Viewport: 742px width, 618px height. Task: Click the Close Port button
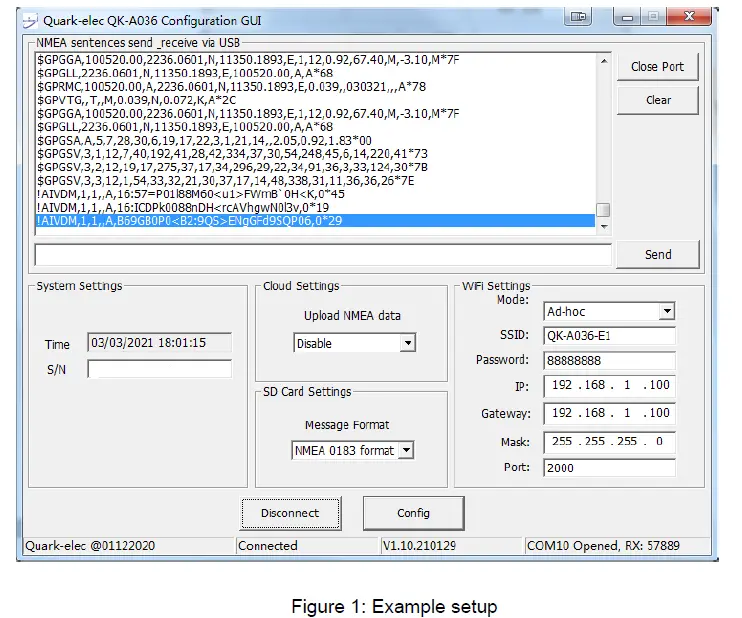click(657, 67)
